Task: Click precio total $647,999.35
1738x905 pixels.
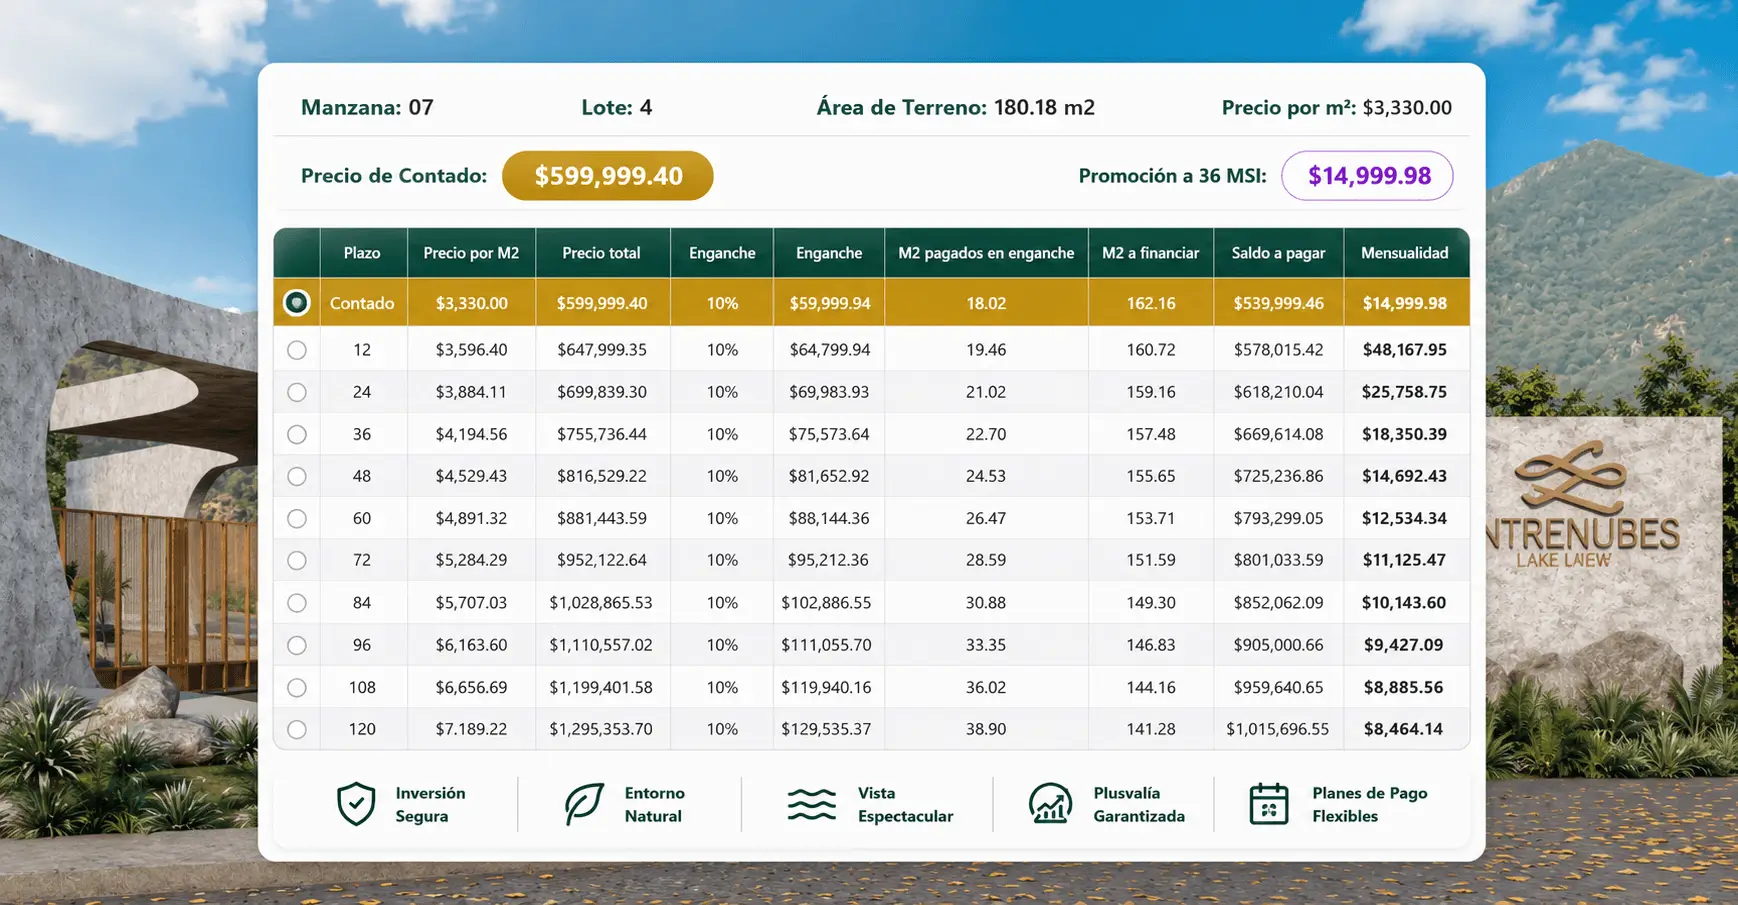Action: click(602, 350)
